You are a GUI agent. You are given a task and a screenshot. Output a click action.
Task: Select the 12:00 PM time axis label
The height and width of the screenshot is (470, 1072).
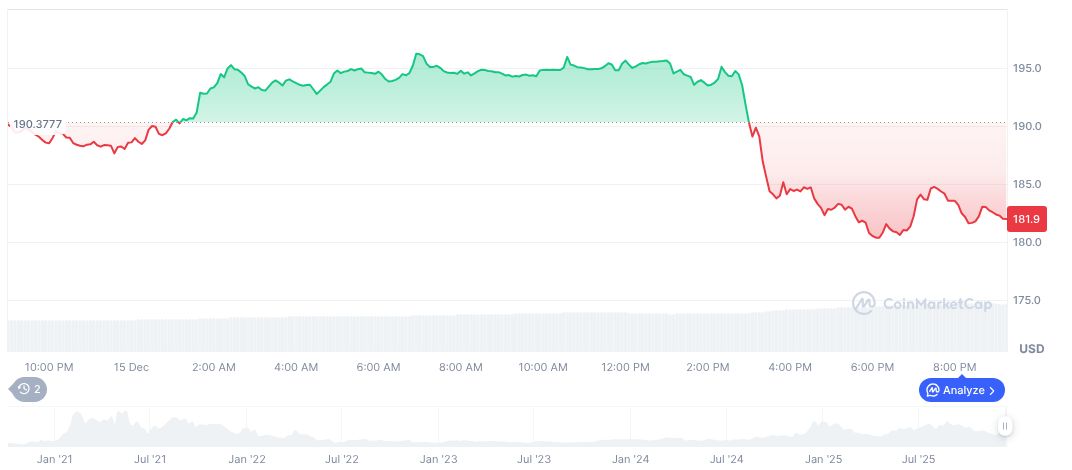point(625,367)
